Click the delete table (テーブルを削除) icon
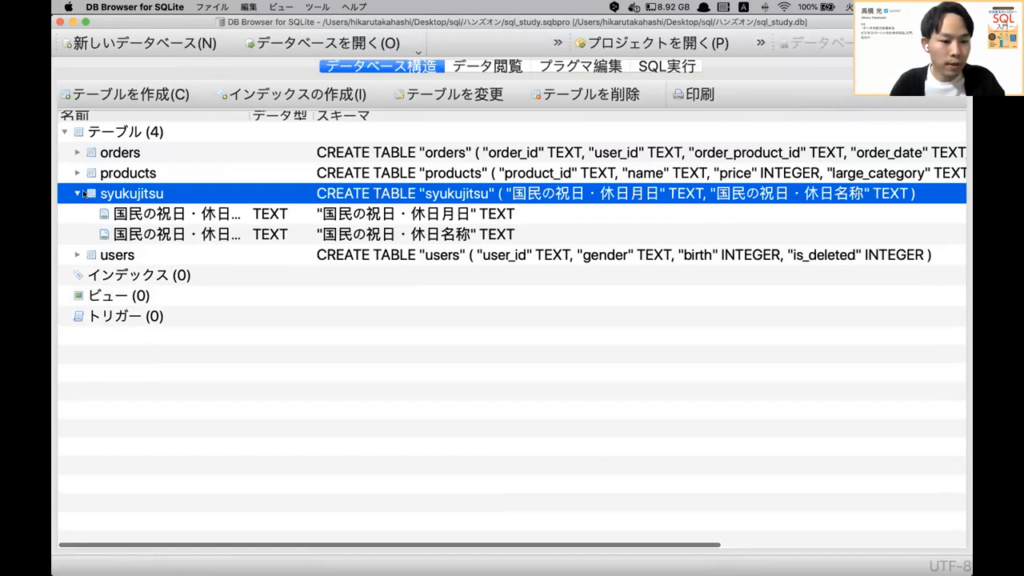The width and height of the screenshot is (1024, 576). coord(536,95)
